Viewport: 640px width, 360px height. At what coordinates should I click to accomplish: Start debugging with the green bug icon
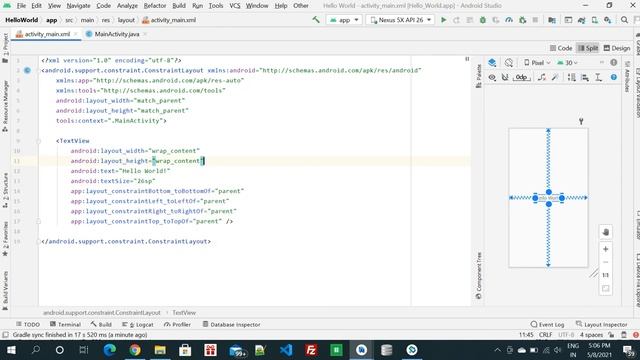click(x=482, y=20)
